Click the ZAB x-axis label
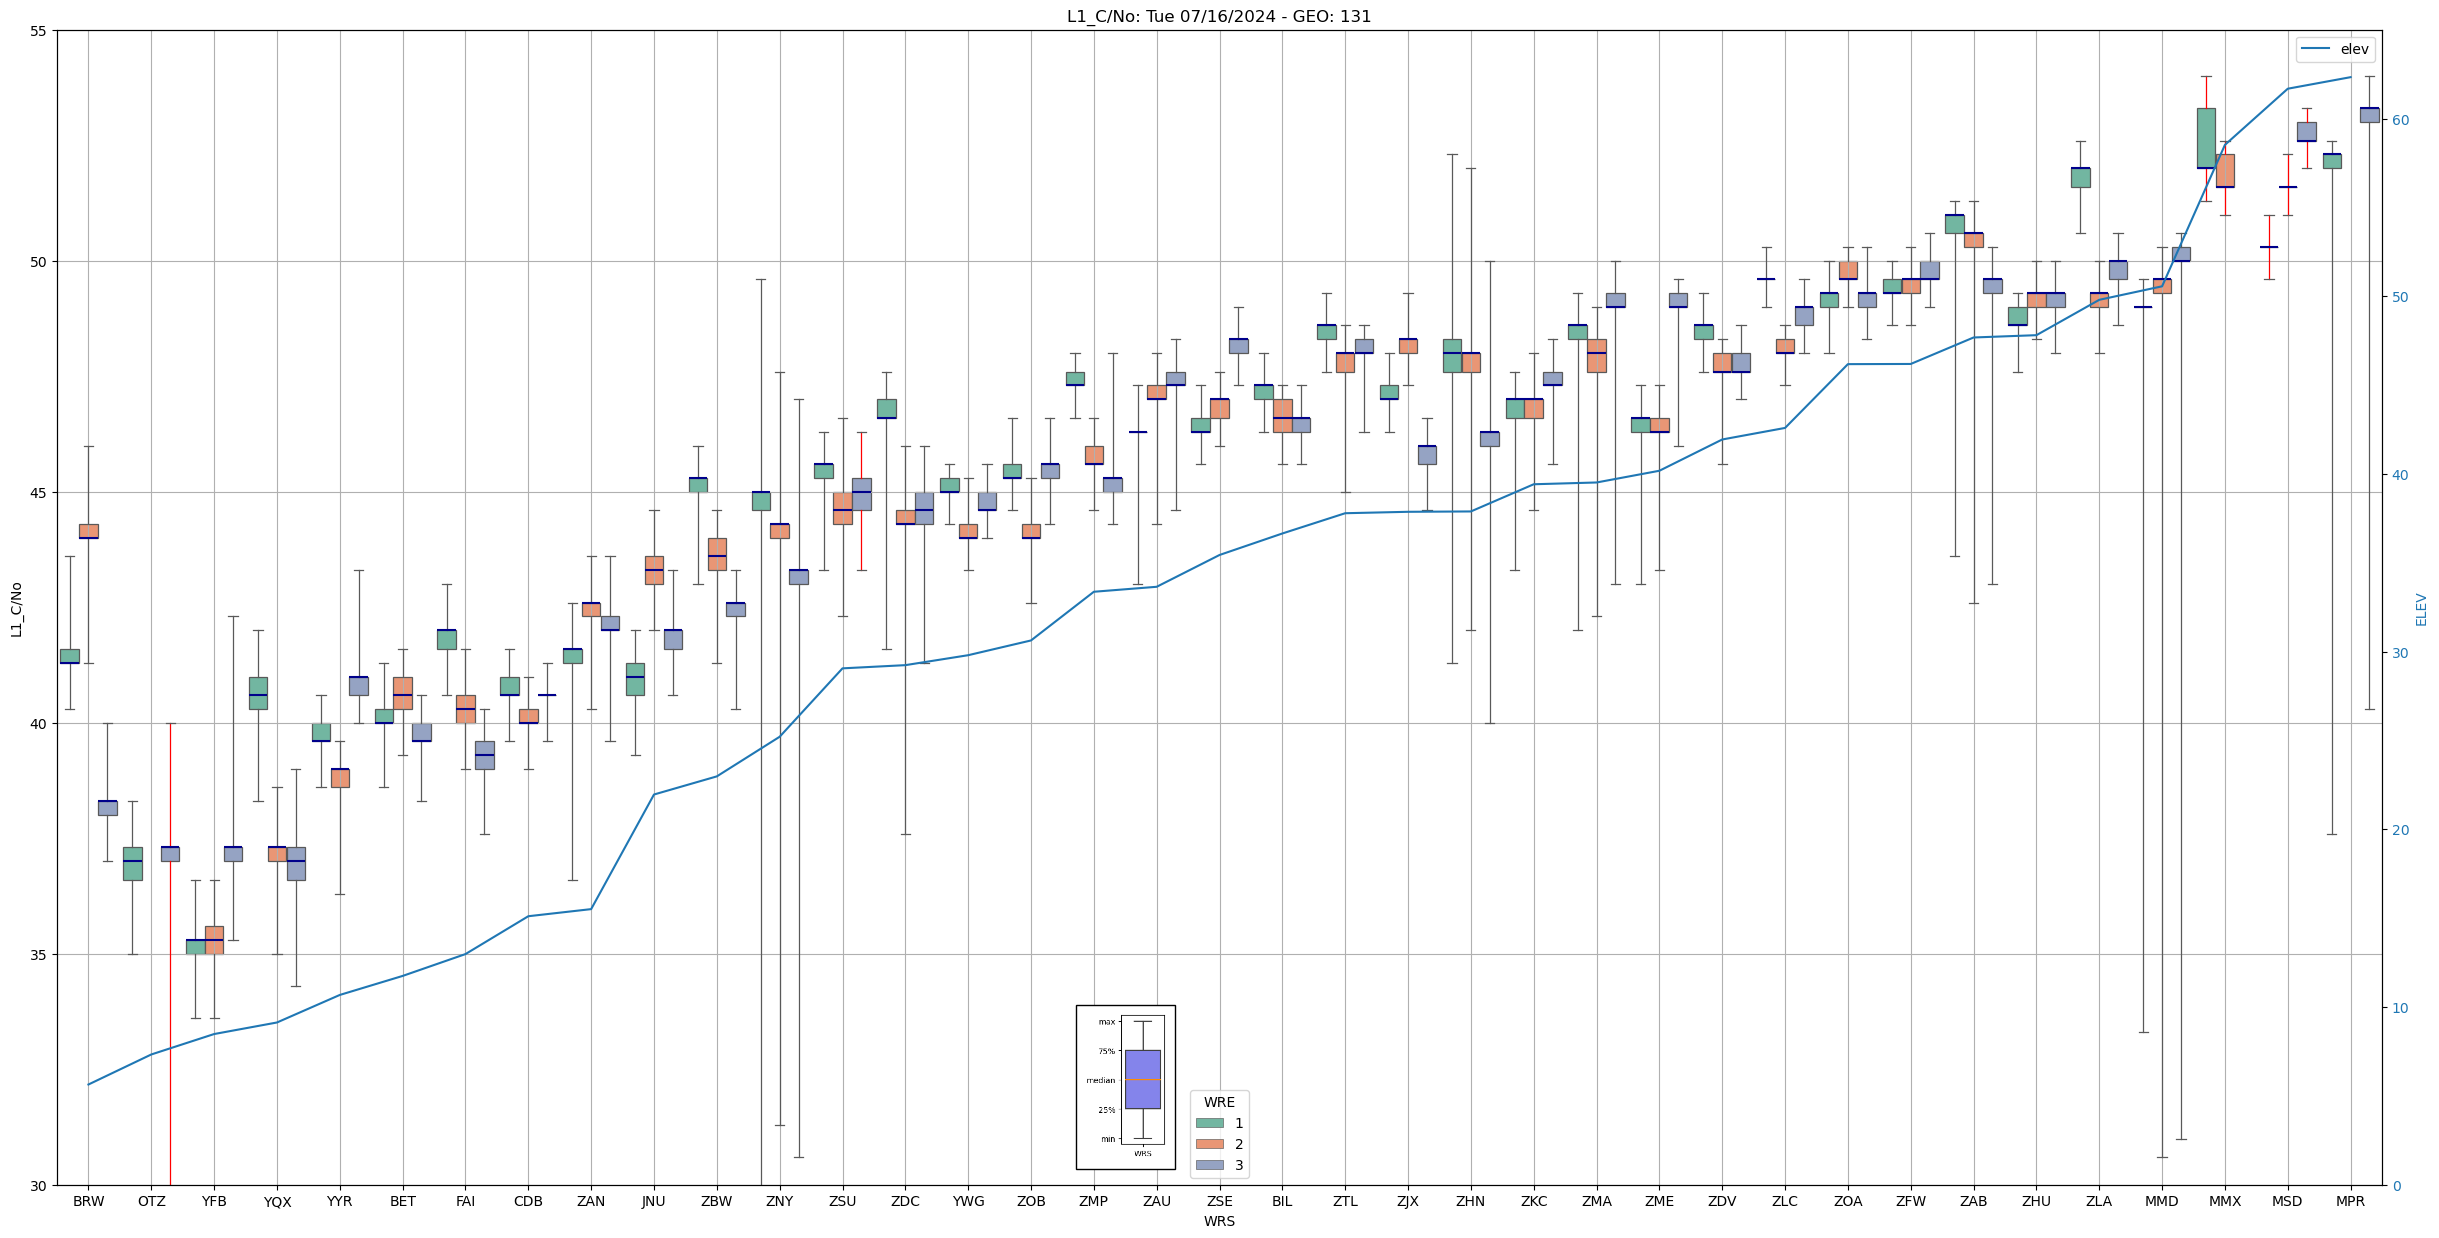 (x=1974, y=1201)
